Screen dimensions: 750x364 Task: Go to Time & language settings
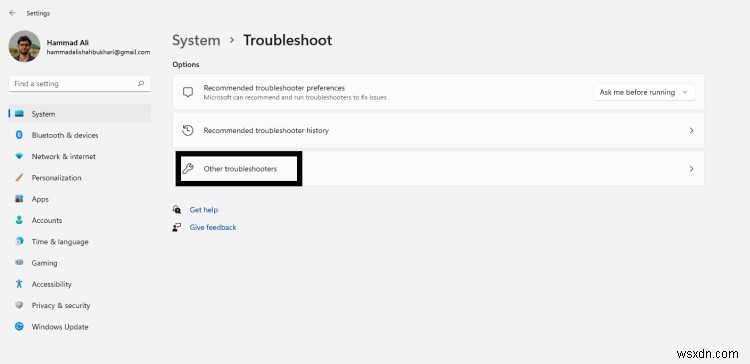(60, 242)
